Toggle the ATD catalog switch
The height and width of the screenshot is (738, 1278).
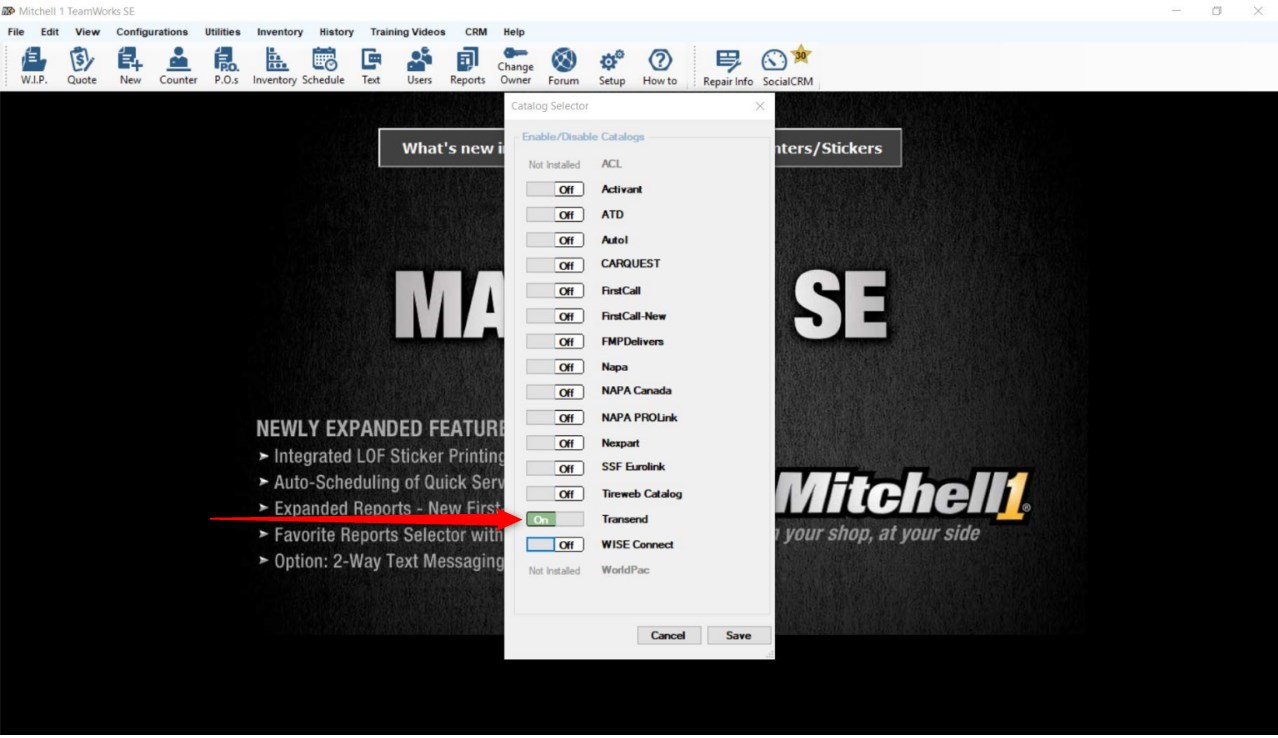[555, 214]
